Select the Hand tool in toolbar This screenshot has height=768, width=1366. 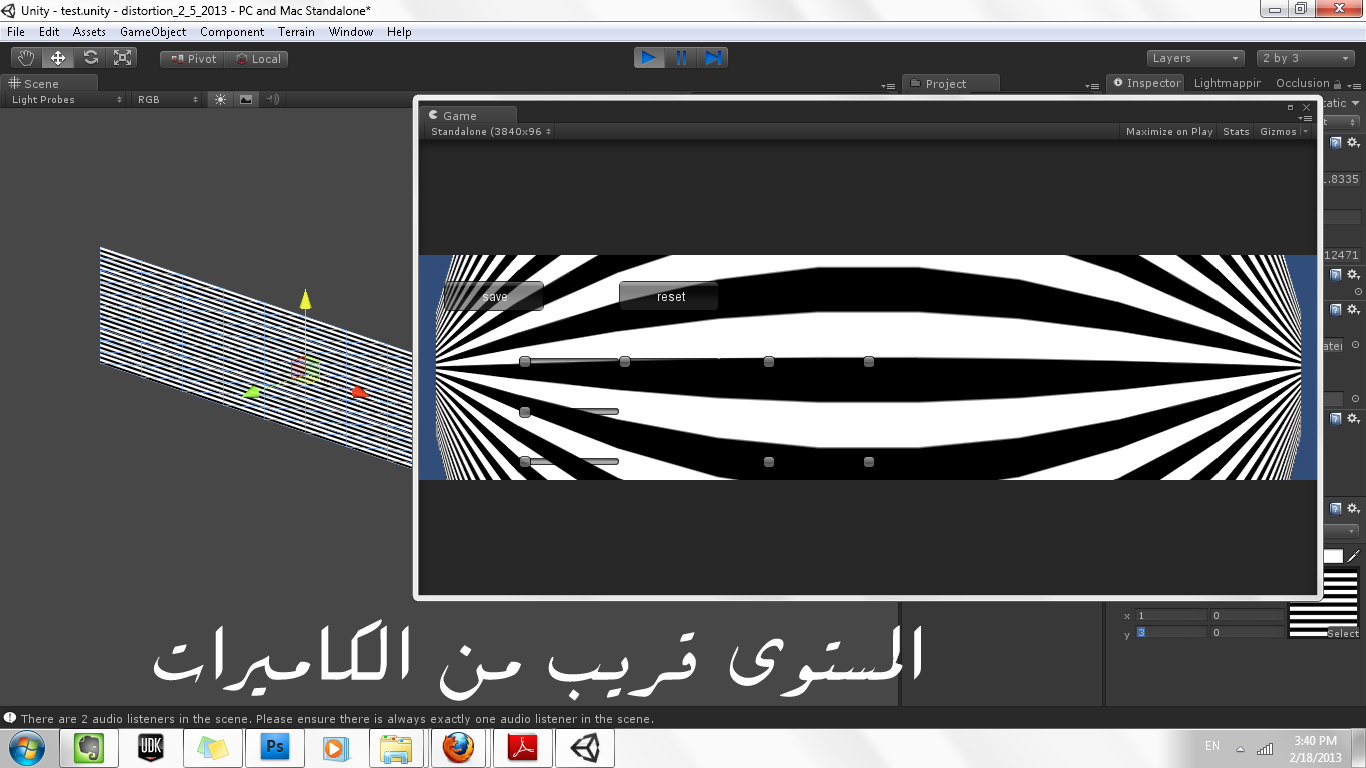(x=26, y=58)
